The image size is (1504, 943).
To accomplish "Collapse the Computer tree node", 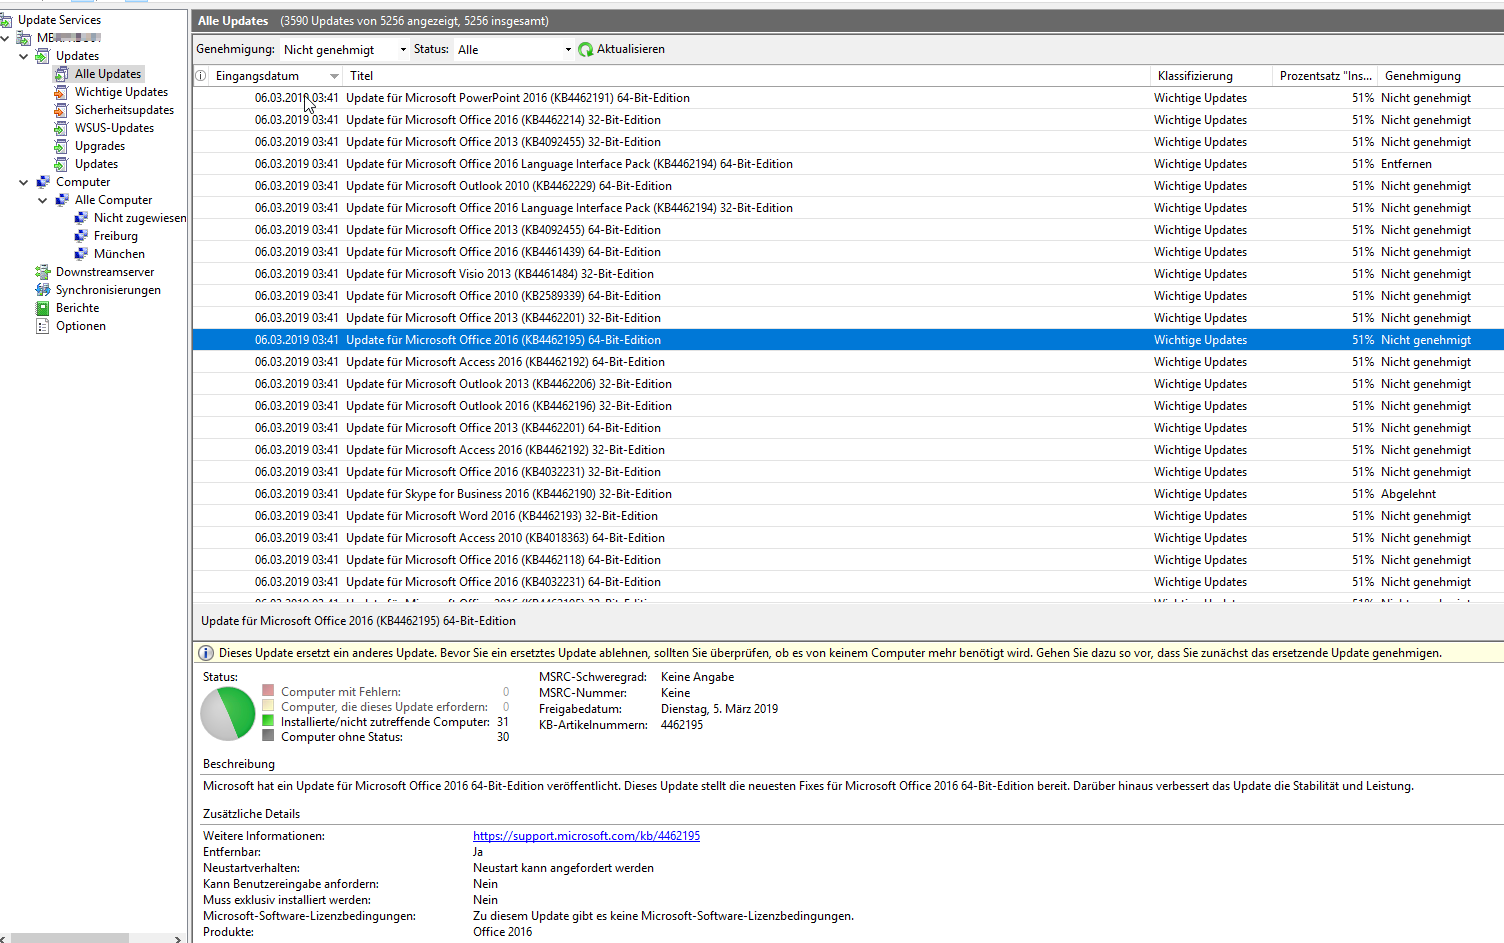I will 24,182.
